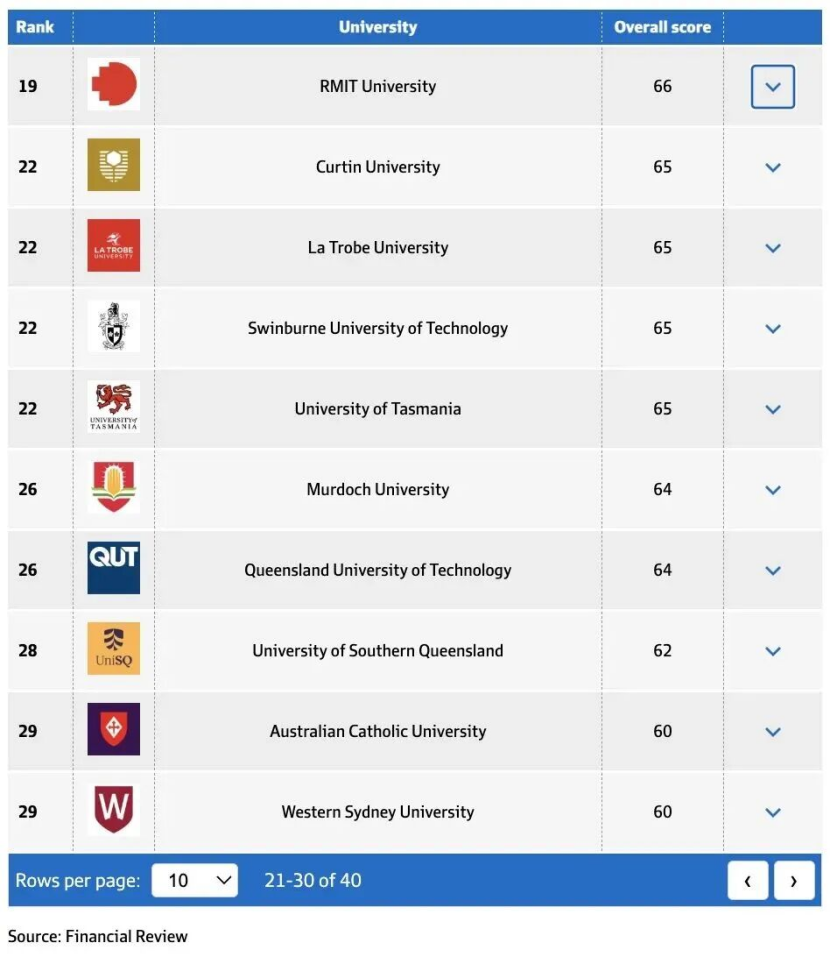Image resolution: width=831 pixels, height=957 pixels.
Task: Expand the Western Sydney University row
Action: [x=772, y=812]
